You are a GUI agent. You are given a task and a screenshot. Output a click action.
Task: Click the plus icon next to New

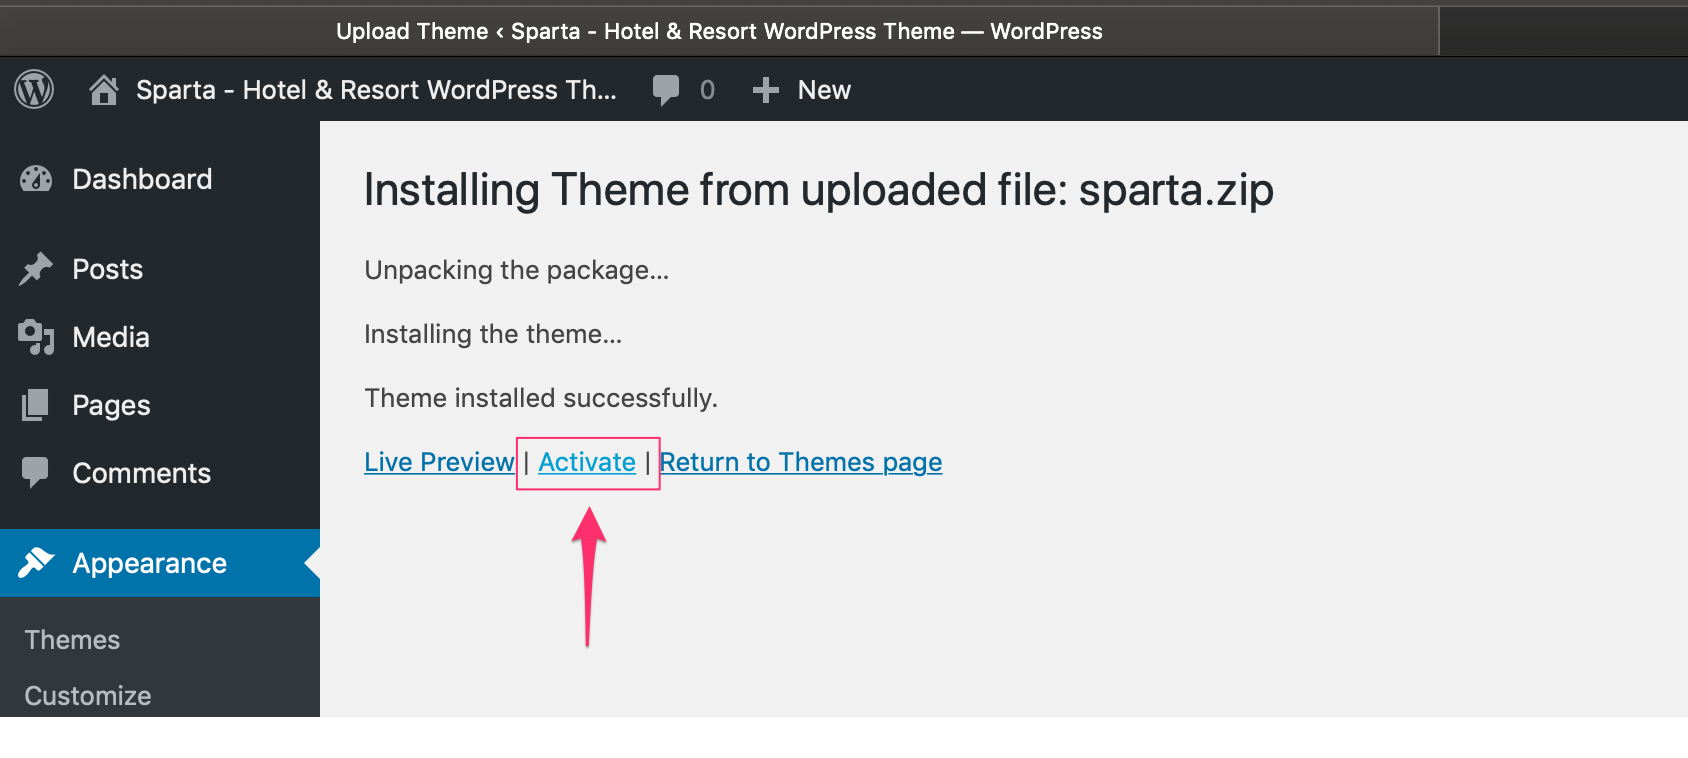pyautogui.click(x=766, y=91)
